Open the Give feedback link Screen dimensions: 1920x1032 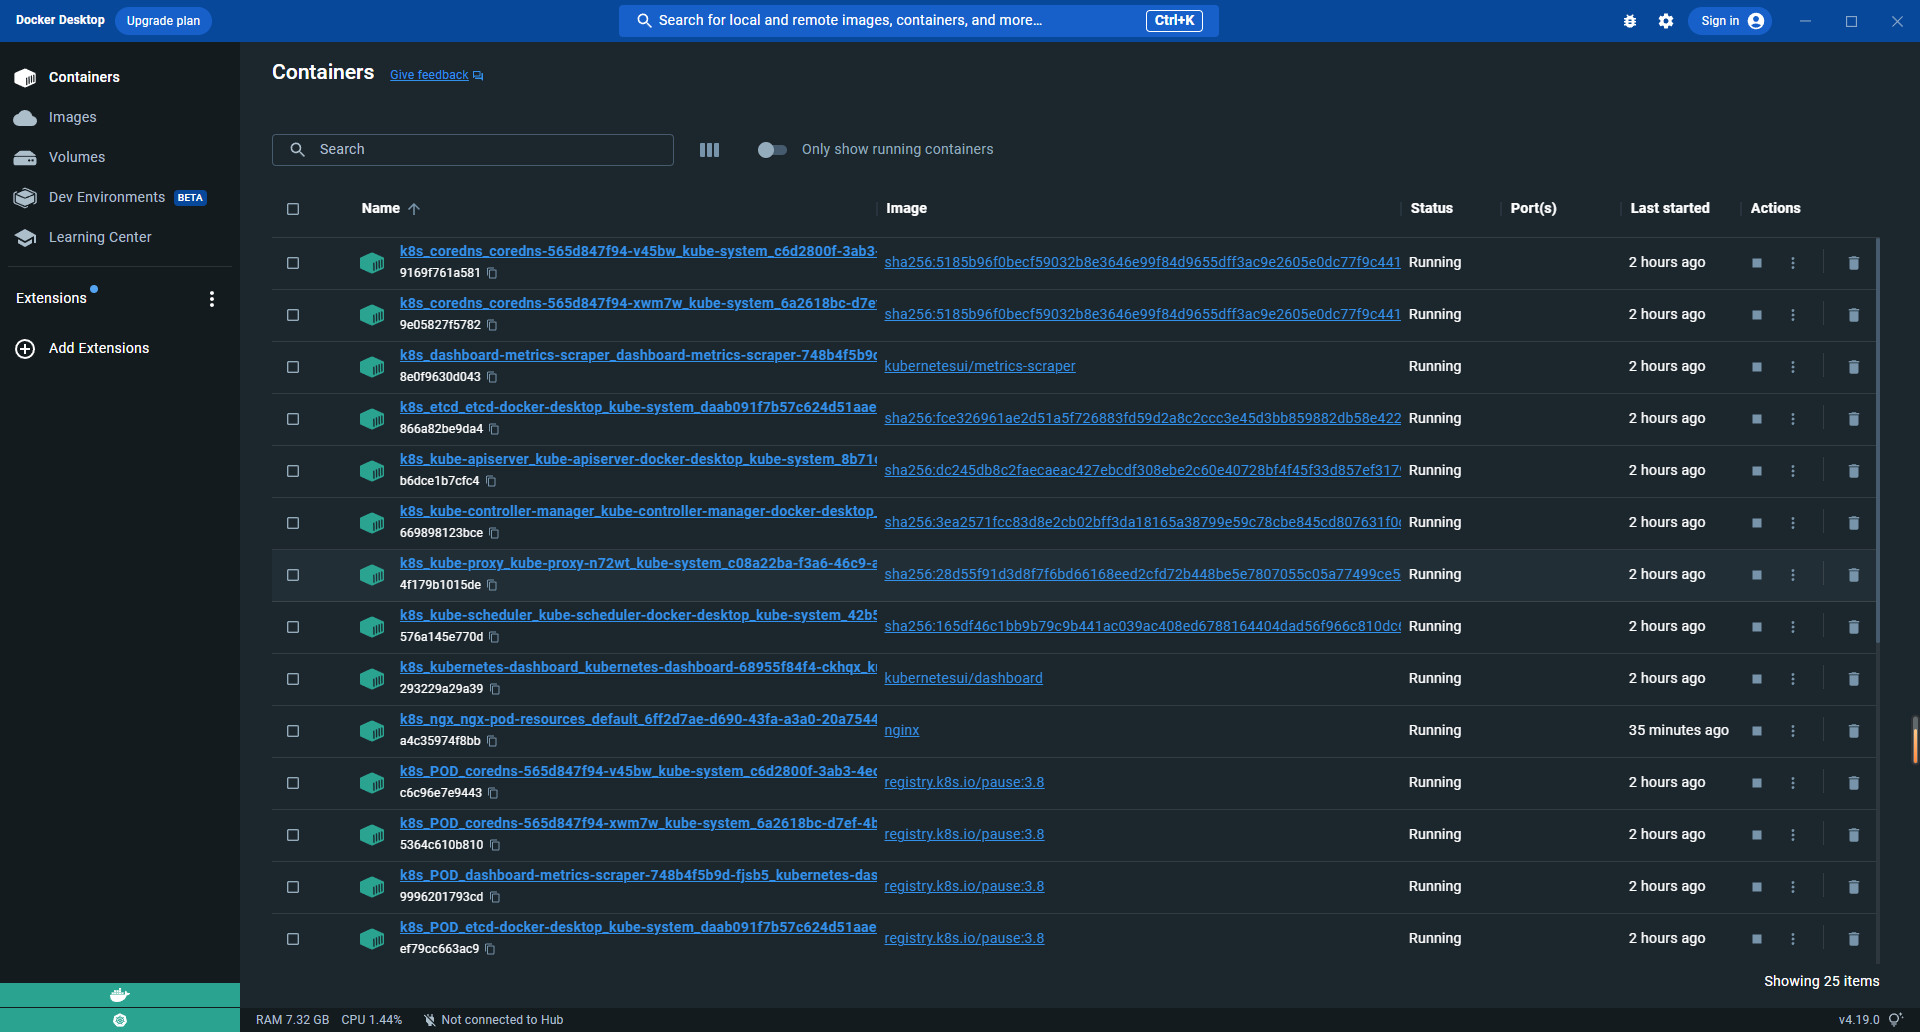(429, 76)
